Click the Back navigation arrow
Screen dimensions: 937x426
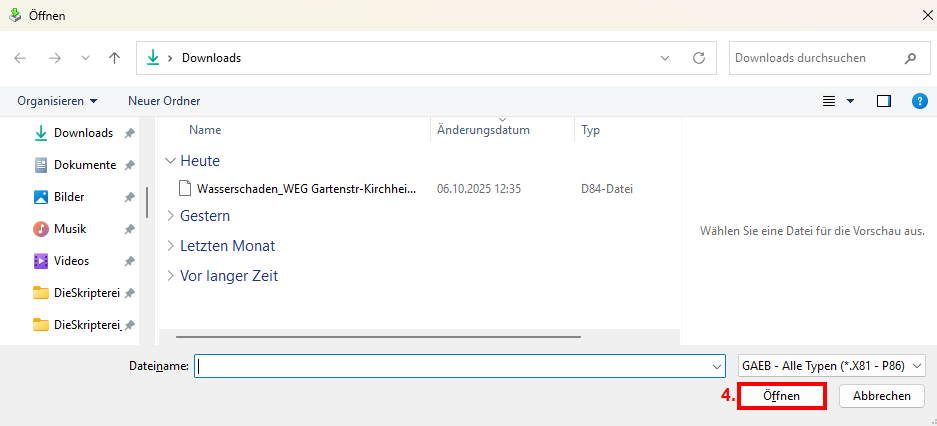21,58
